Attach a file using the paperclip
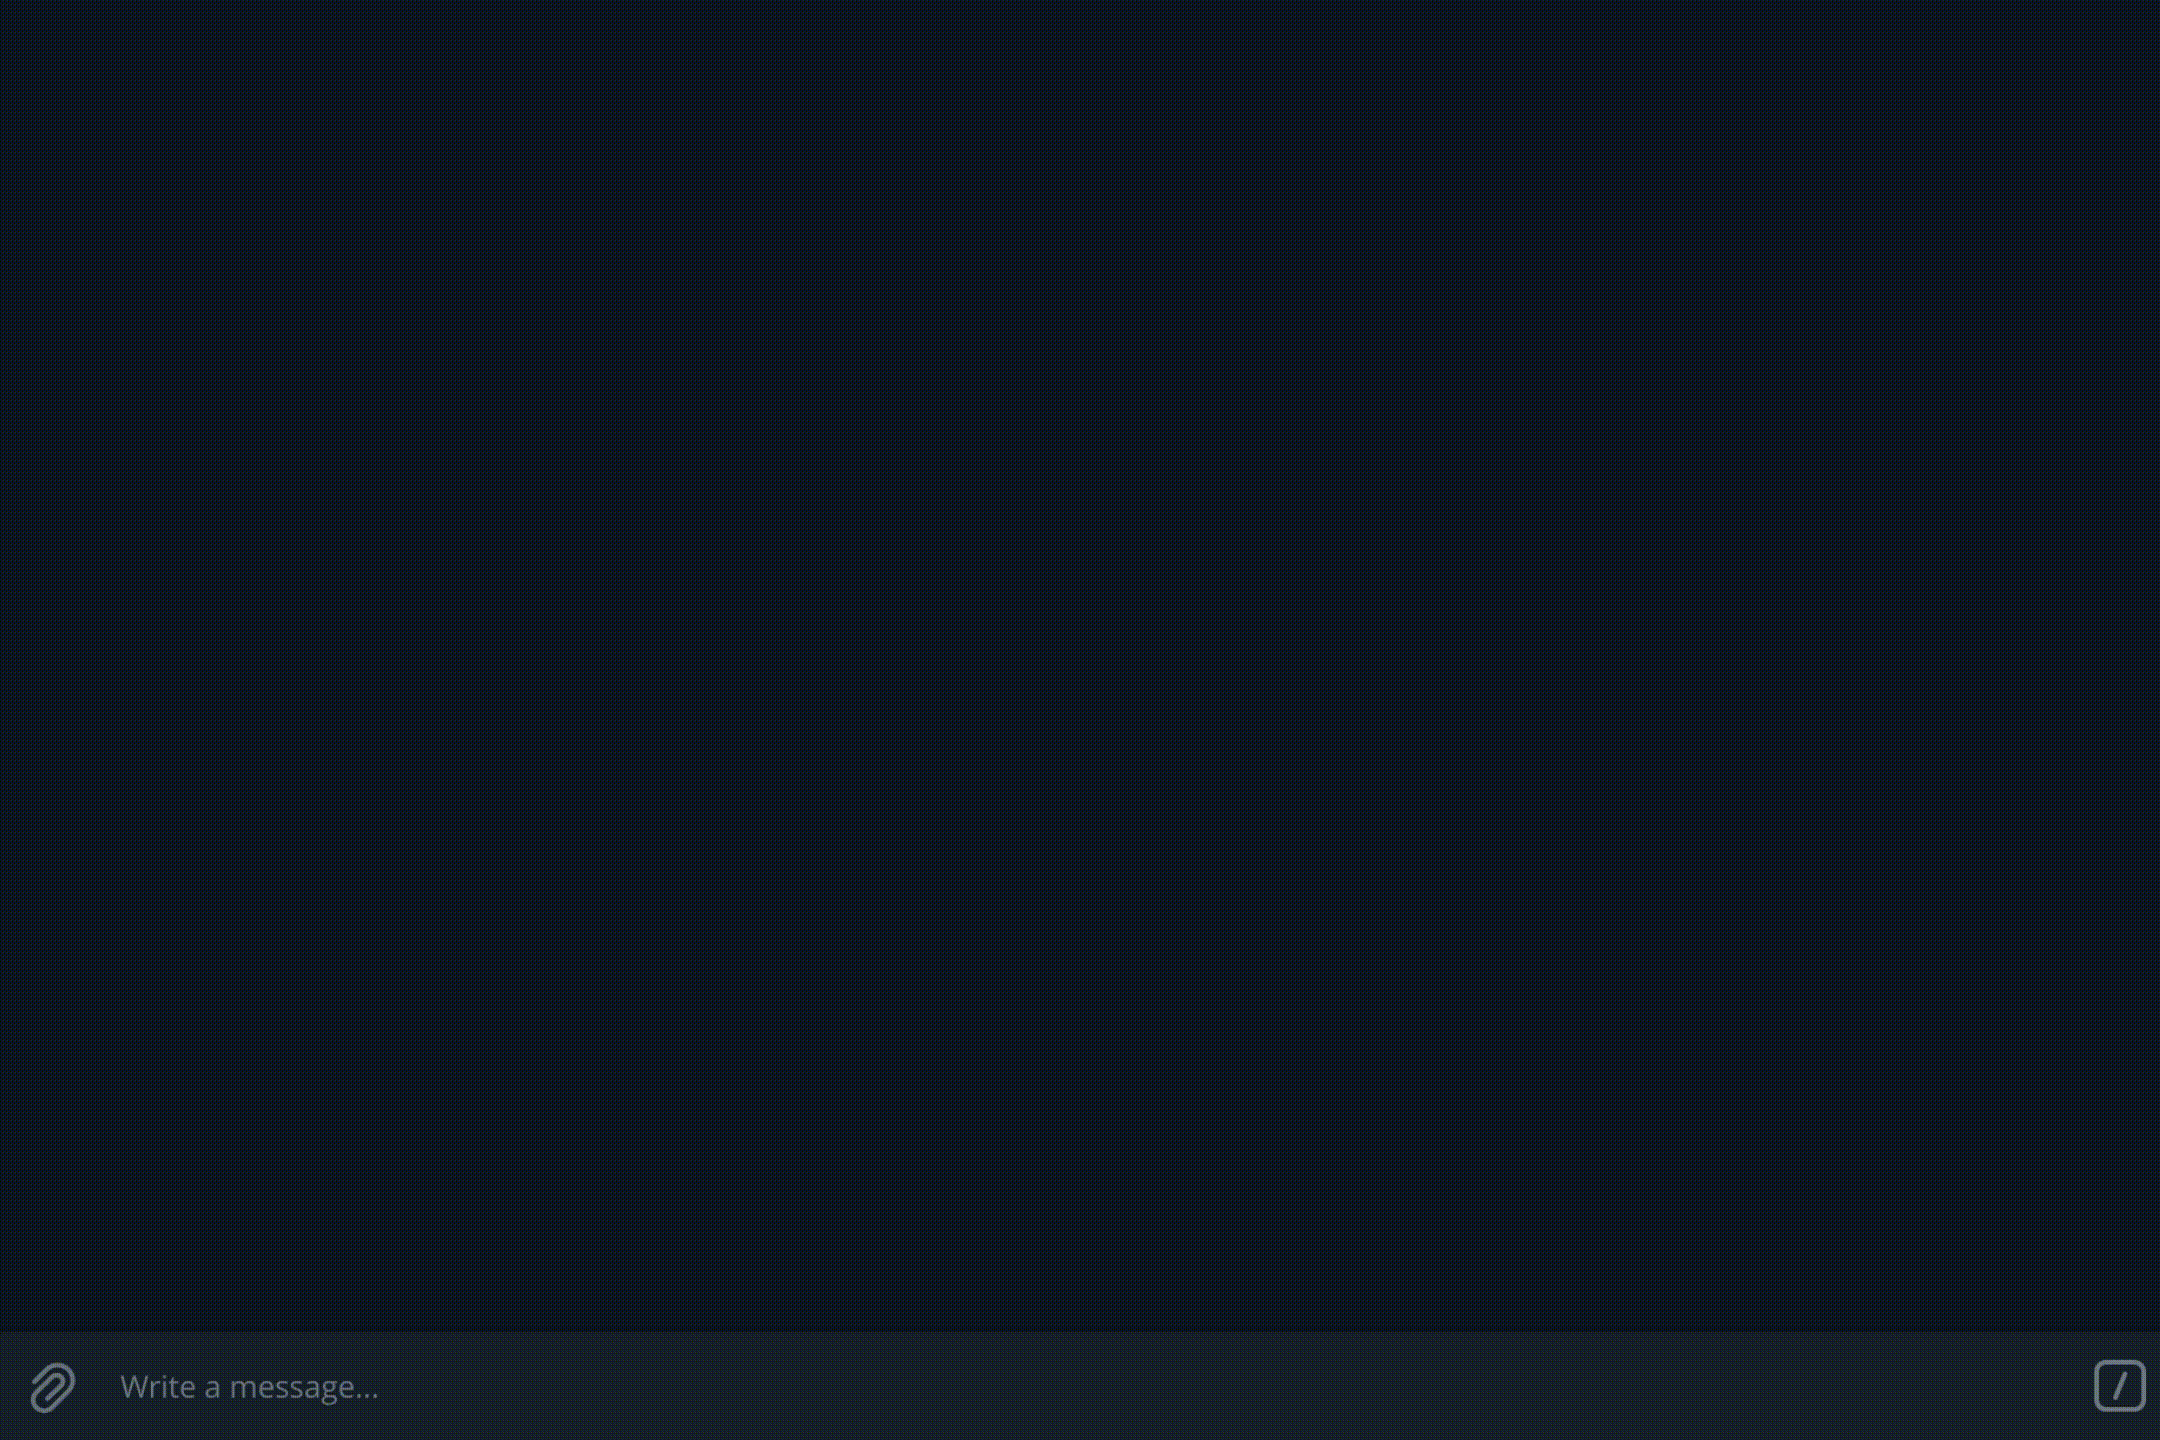This screenshot has width=2160, height=1440. tap(52, 1387)
